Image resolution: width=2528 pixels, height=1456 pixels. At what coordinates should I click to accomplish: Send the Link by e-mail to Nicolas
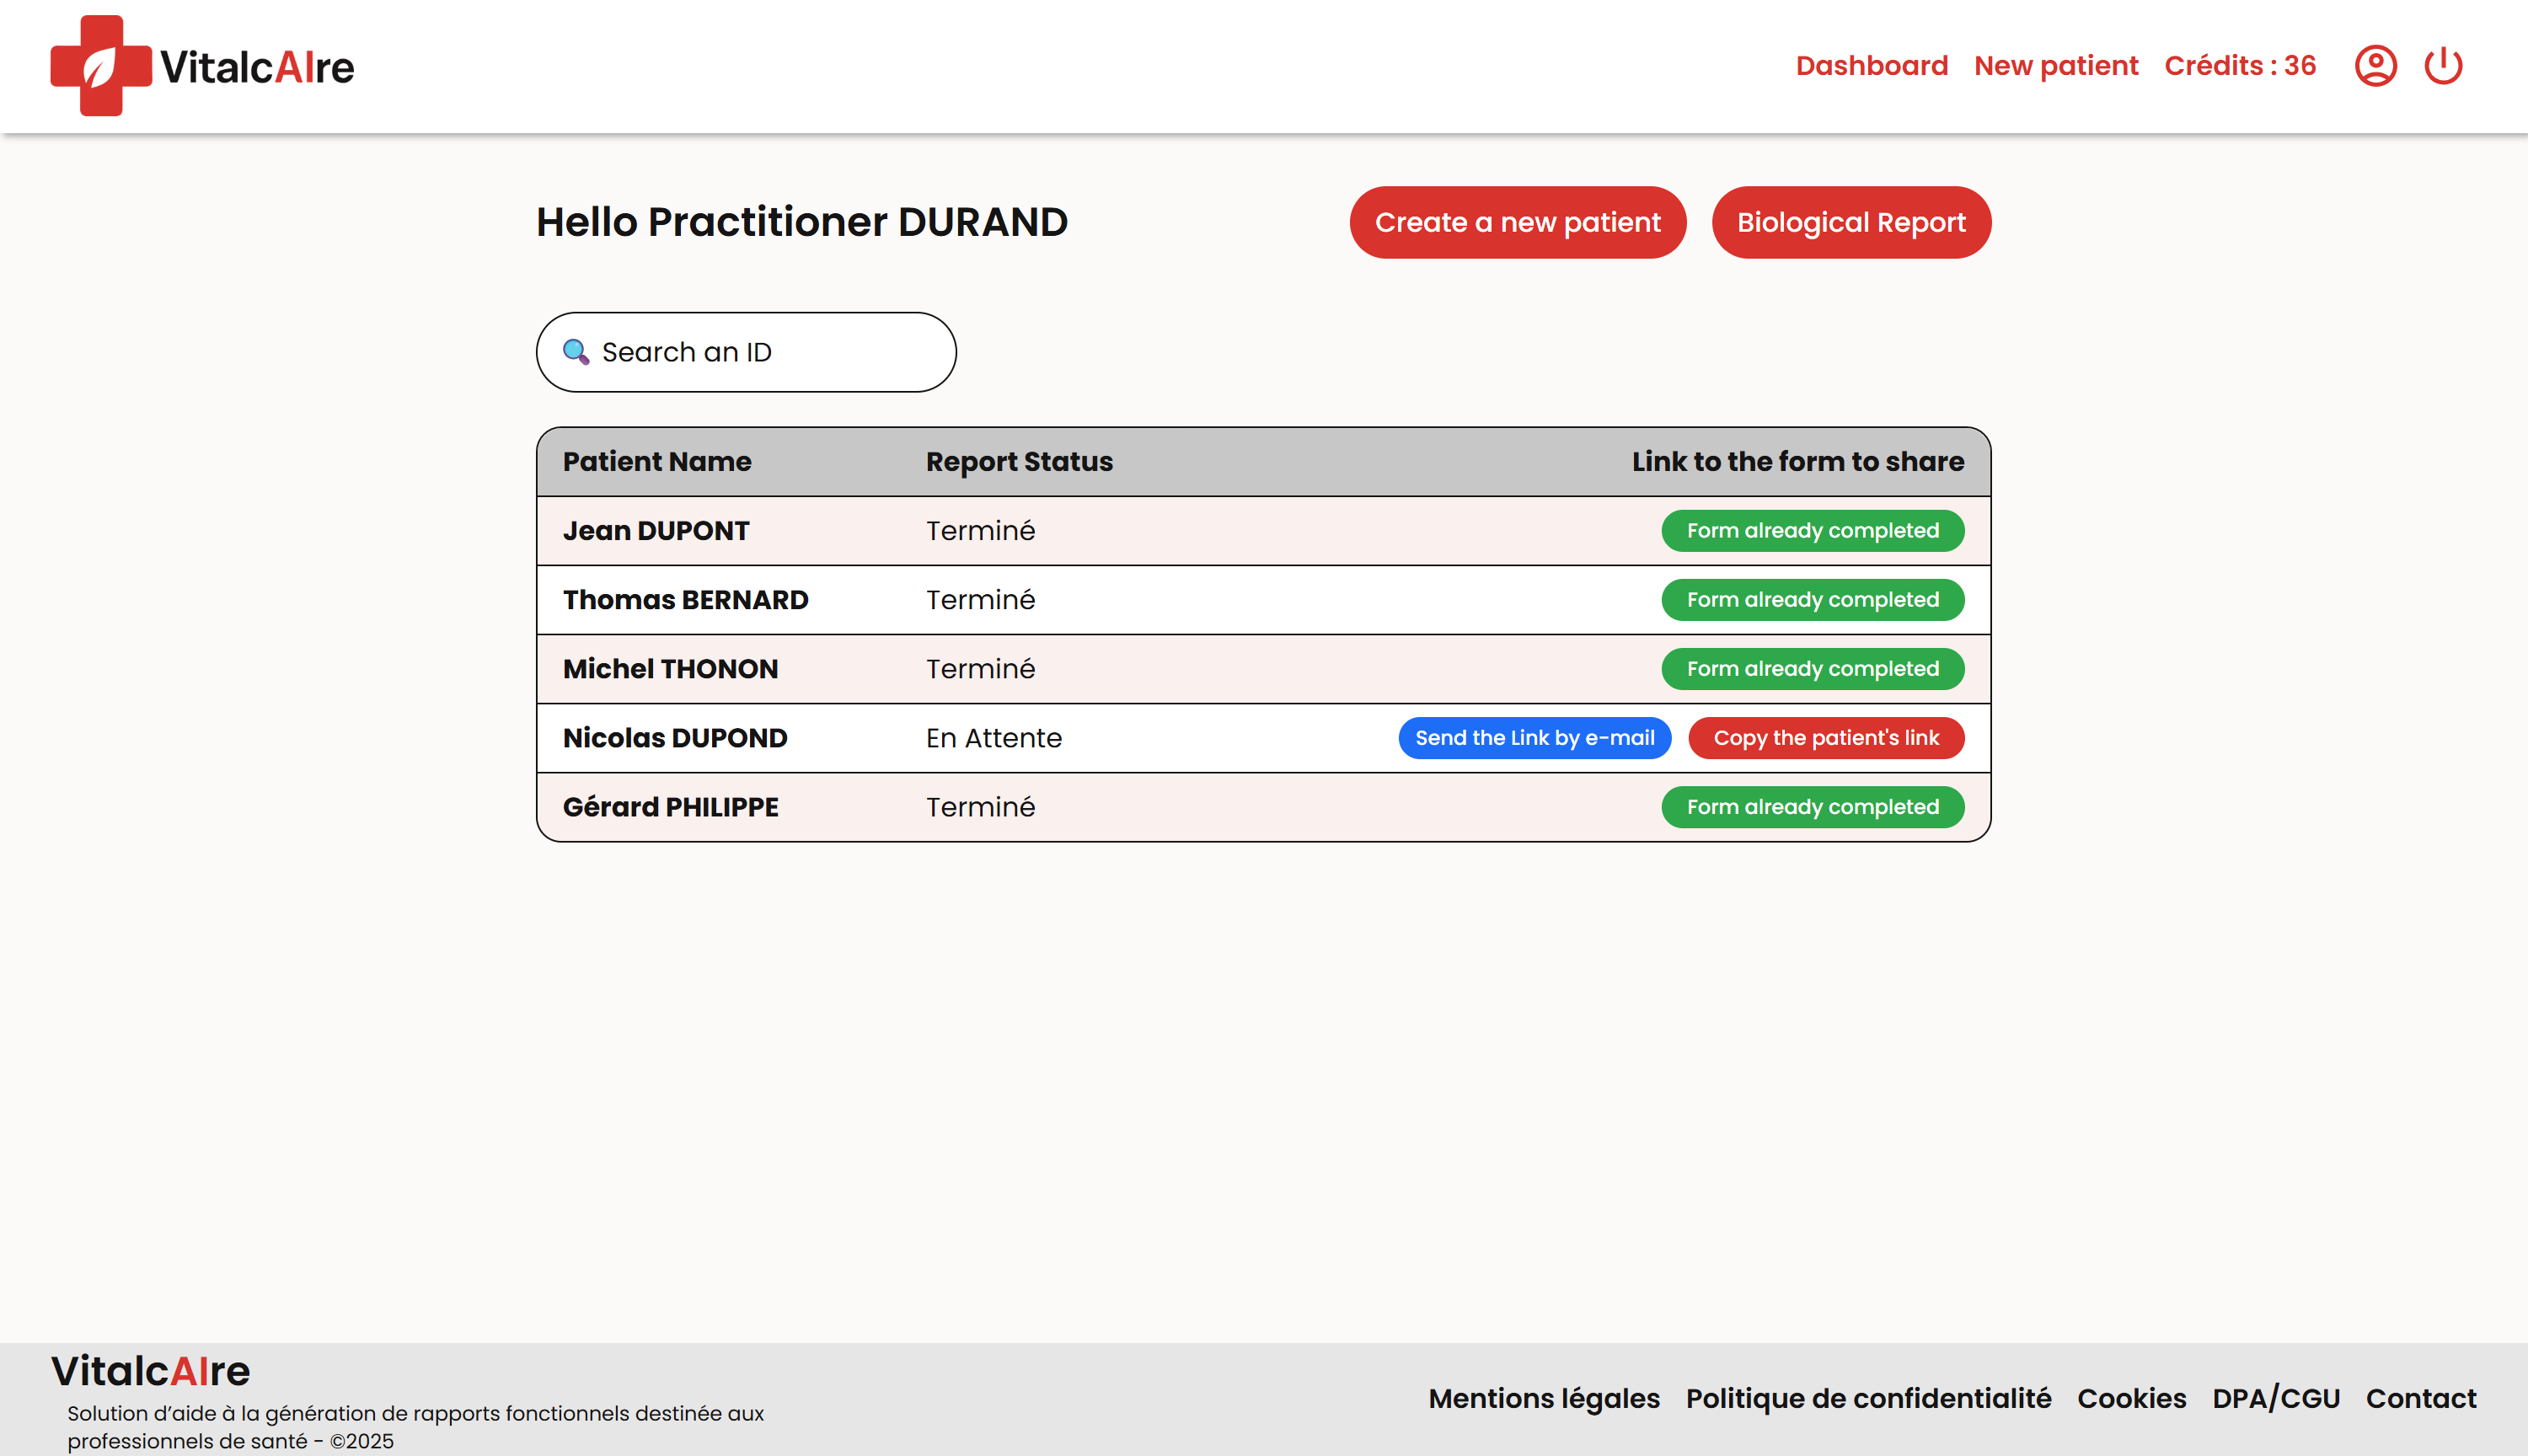[1534, 738]
